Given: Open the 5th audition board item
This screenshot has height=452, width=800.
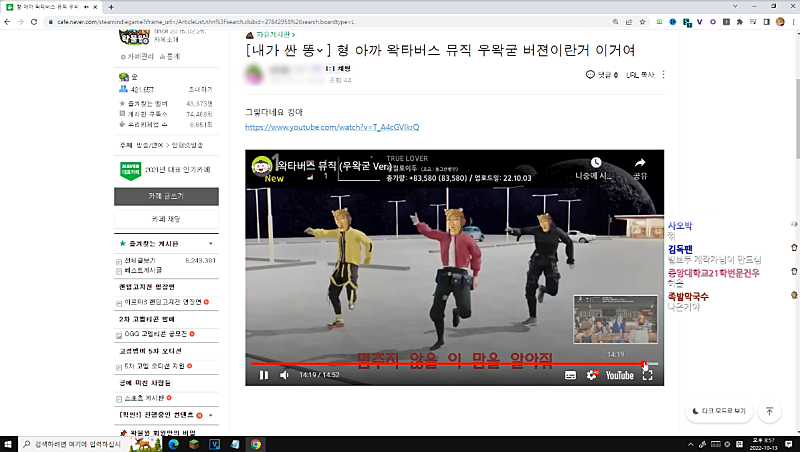Looking at the screenshot, I should [x=154, y=366].
